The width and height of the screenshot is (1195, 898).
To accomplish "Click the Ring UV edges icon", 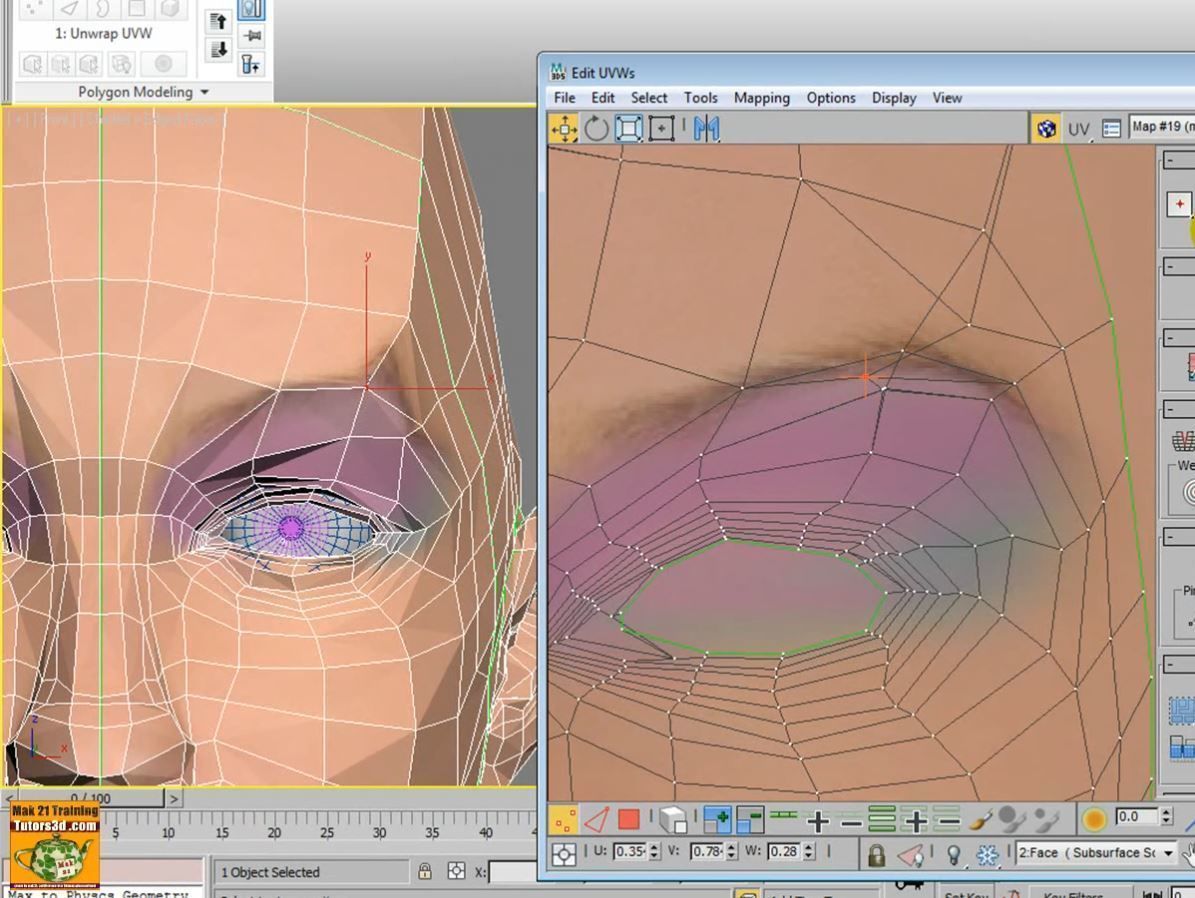I will (882, 819).
